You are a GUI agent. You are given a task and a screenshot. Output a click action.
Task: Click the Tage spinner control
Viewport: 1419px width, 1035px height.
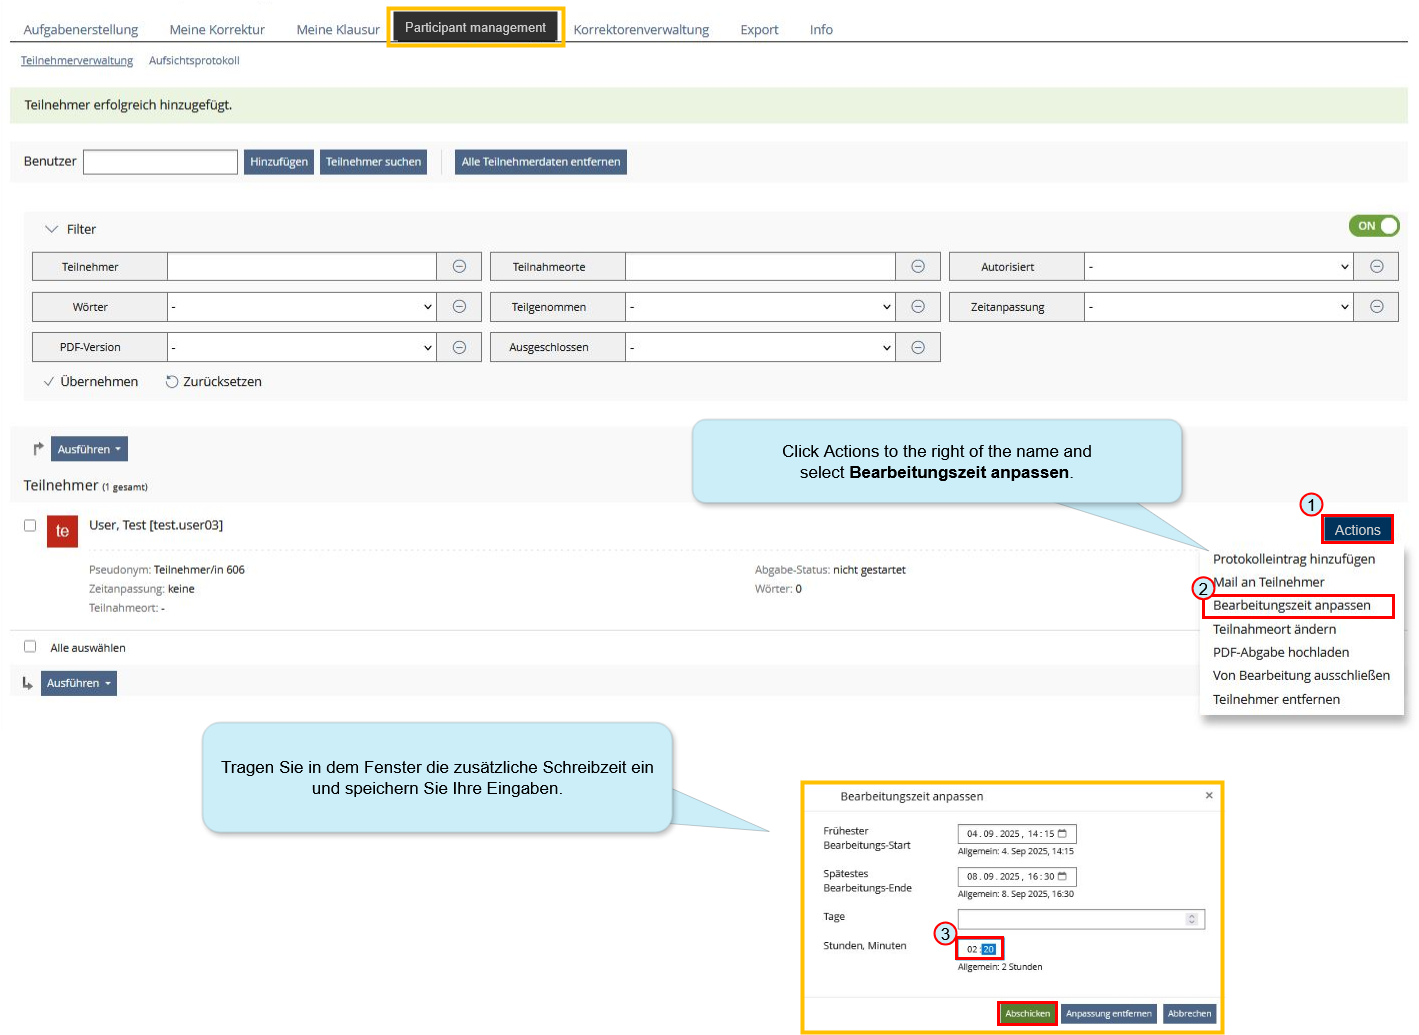[1191, 919]
